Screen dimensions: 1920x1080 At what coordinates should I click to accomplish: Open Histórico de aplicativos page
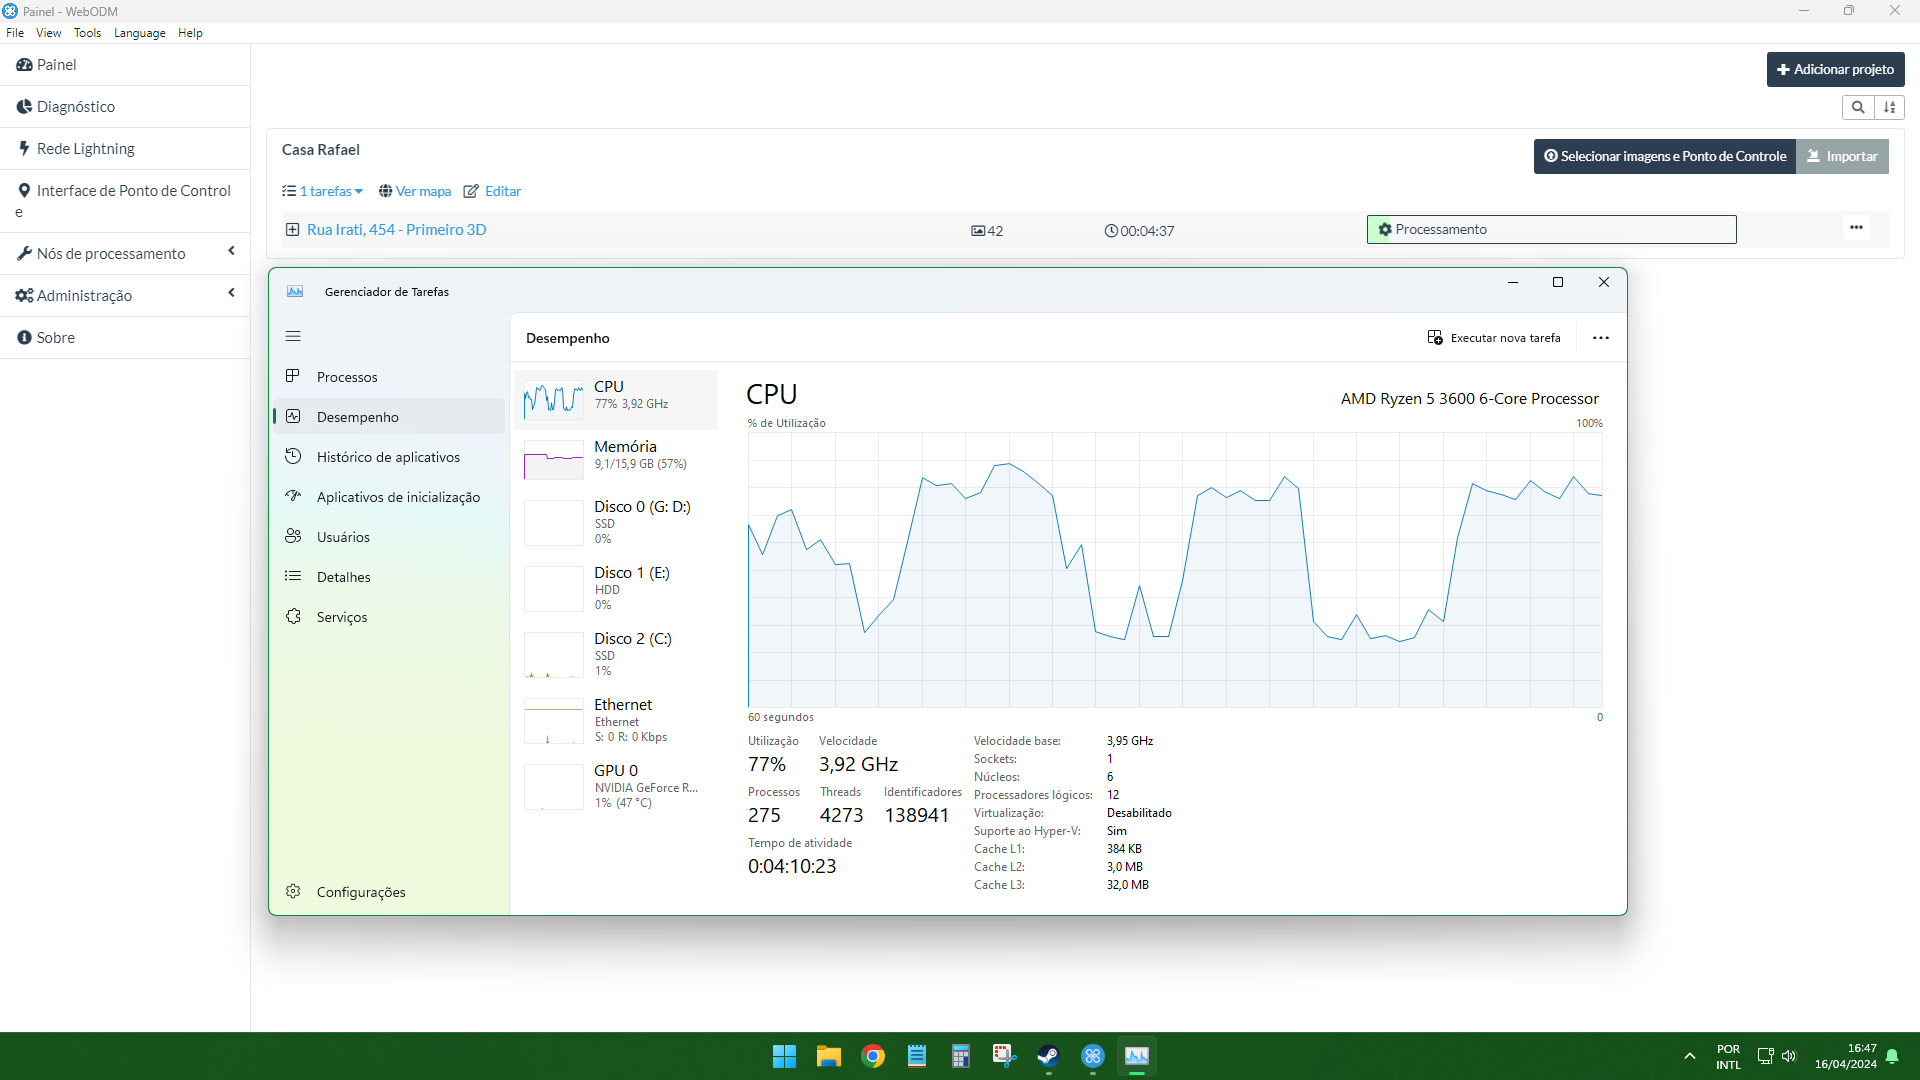(x=388, y=457)
